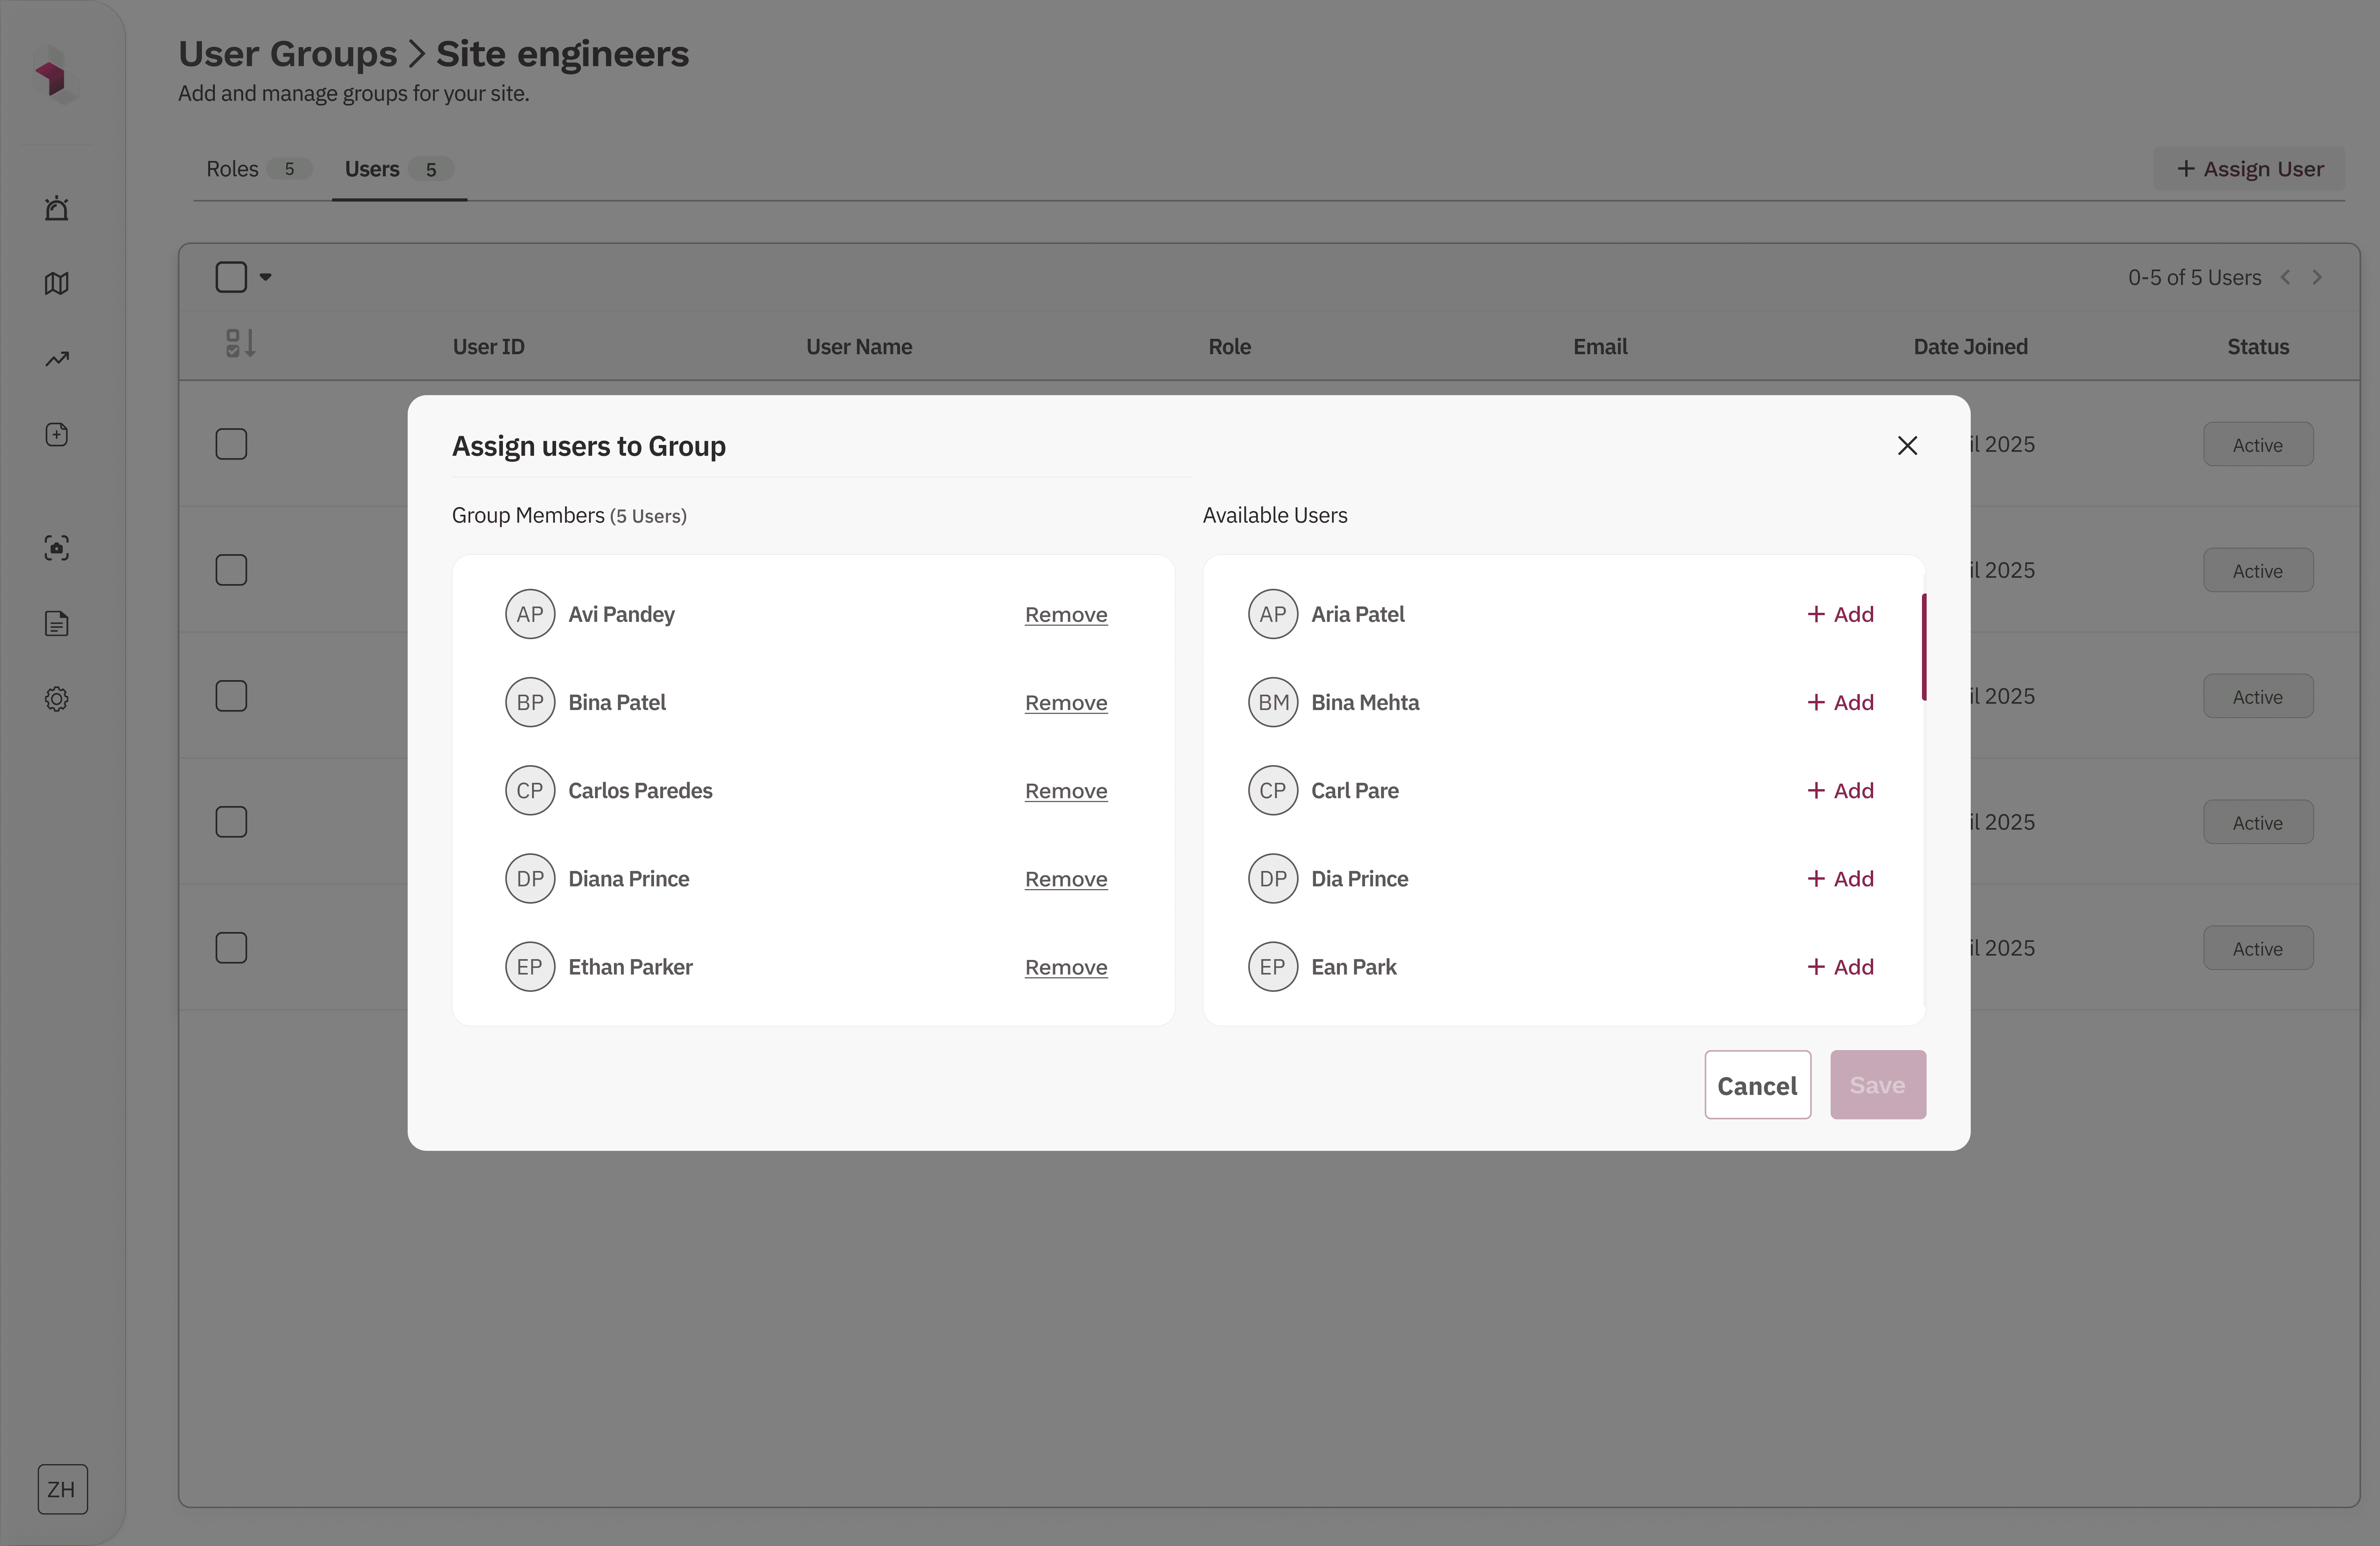Open the document report sidebar icon
The image size is (2380, 1546).
point(57,624)
